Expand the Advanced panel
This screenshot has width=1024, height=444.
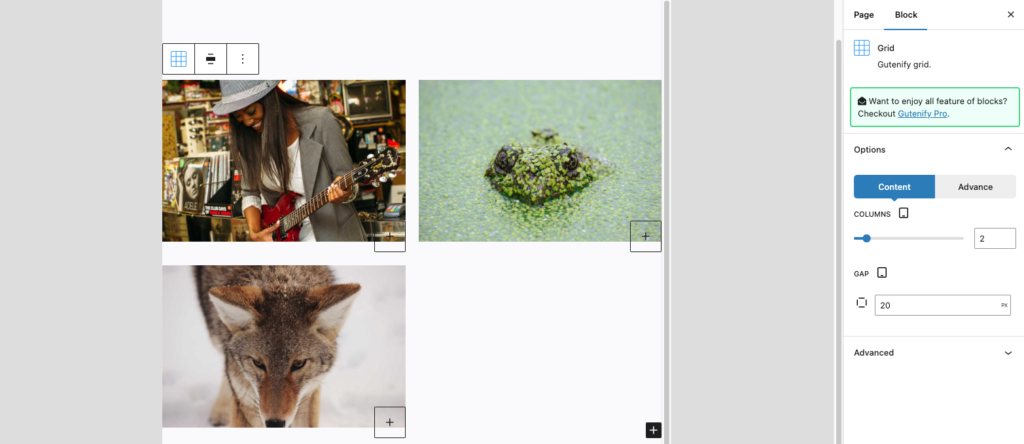click(x=1008, y=353)
